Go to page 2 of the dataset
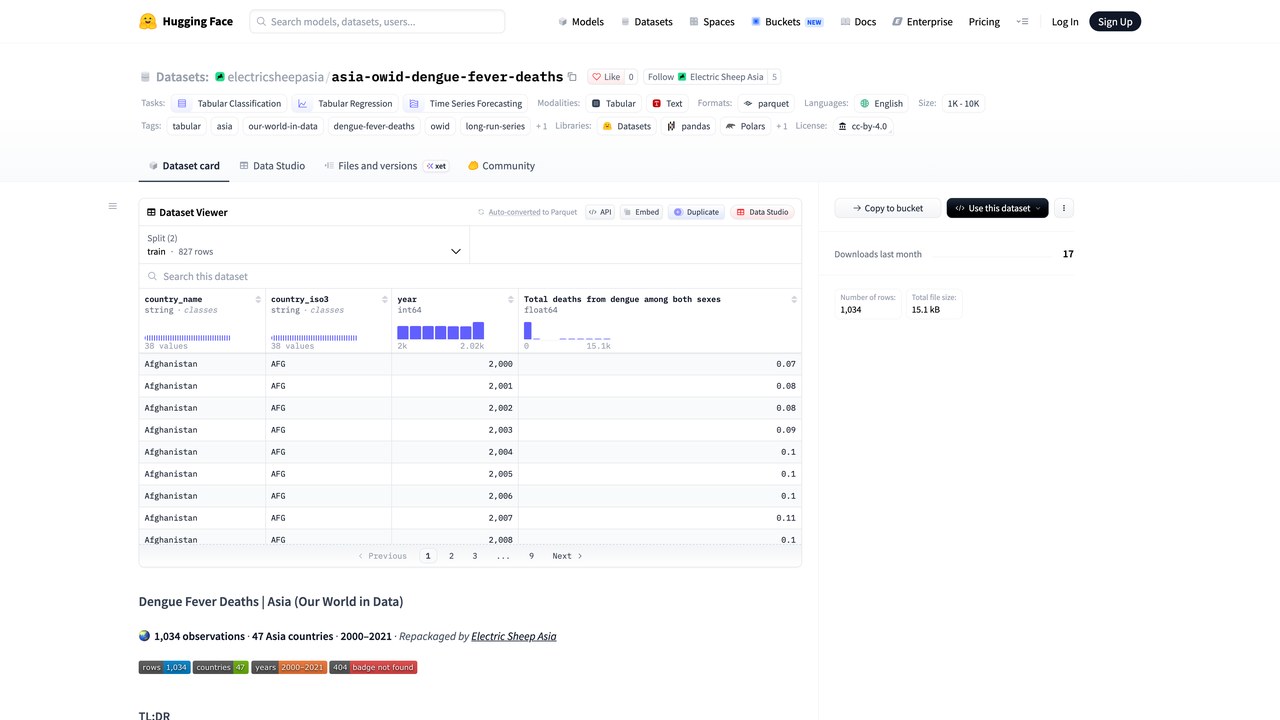This screenshot has height=720, width=1280. [451, 556]
